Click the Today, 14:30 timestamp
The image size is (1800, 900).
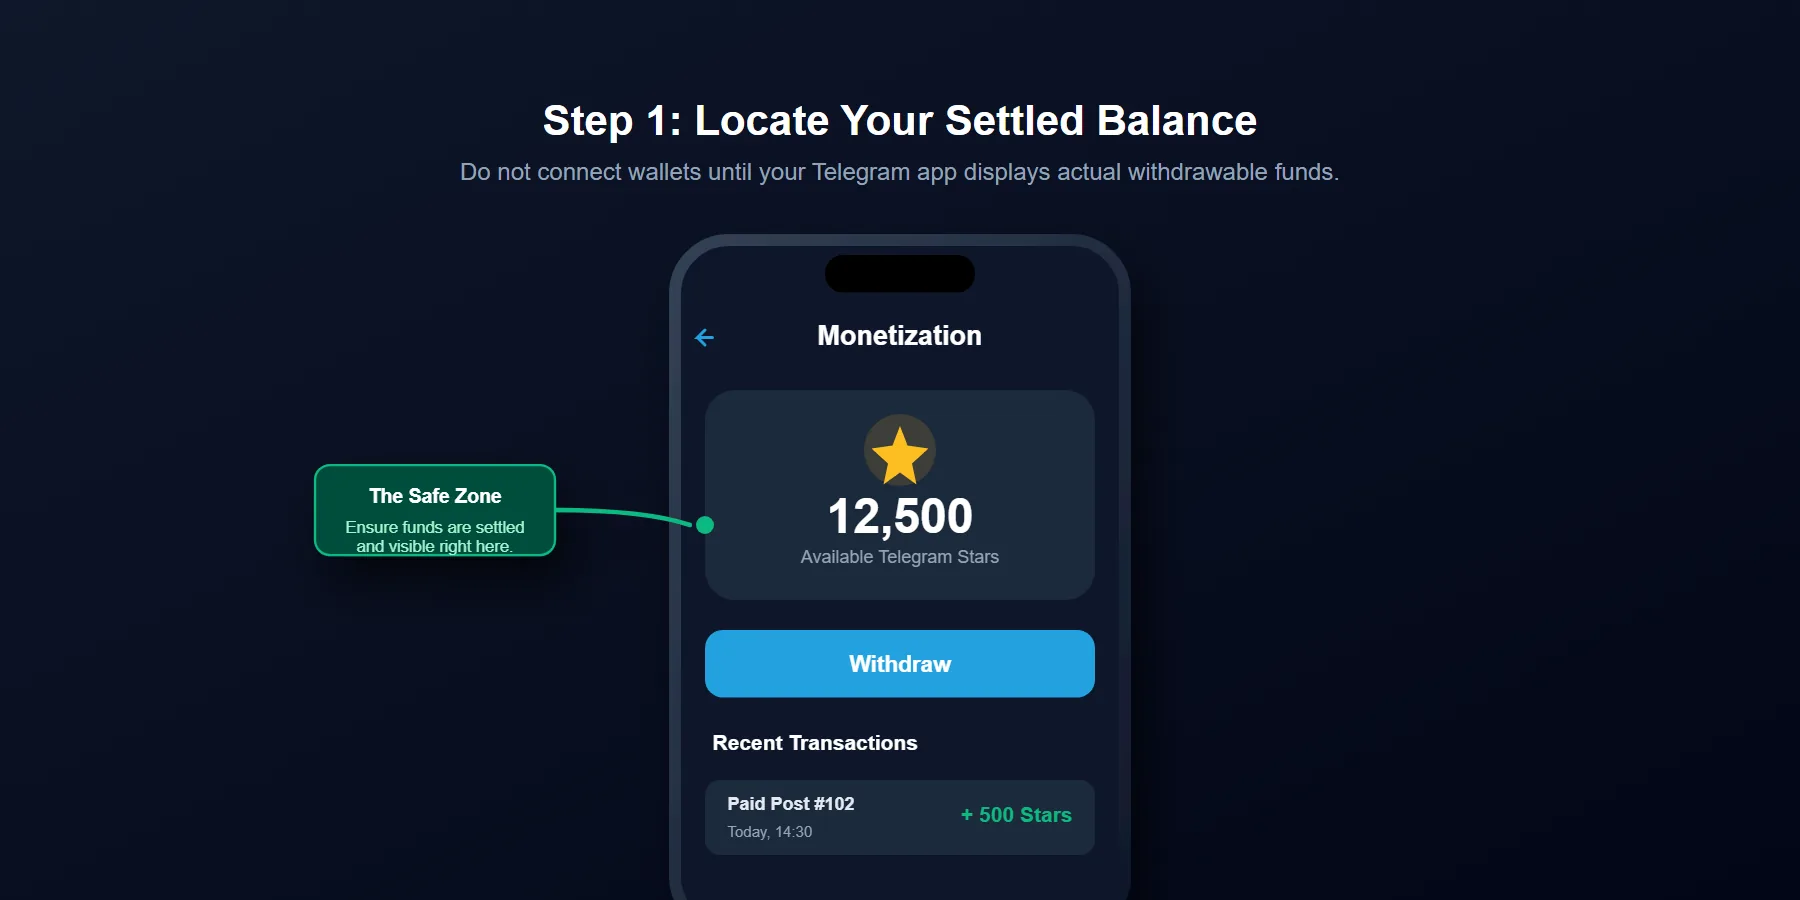pos(769,831)
